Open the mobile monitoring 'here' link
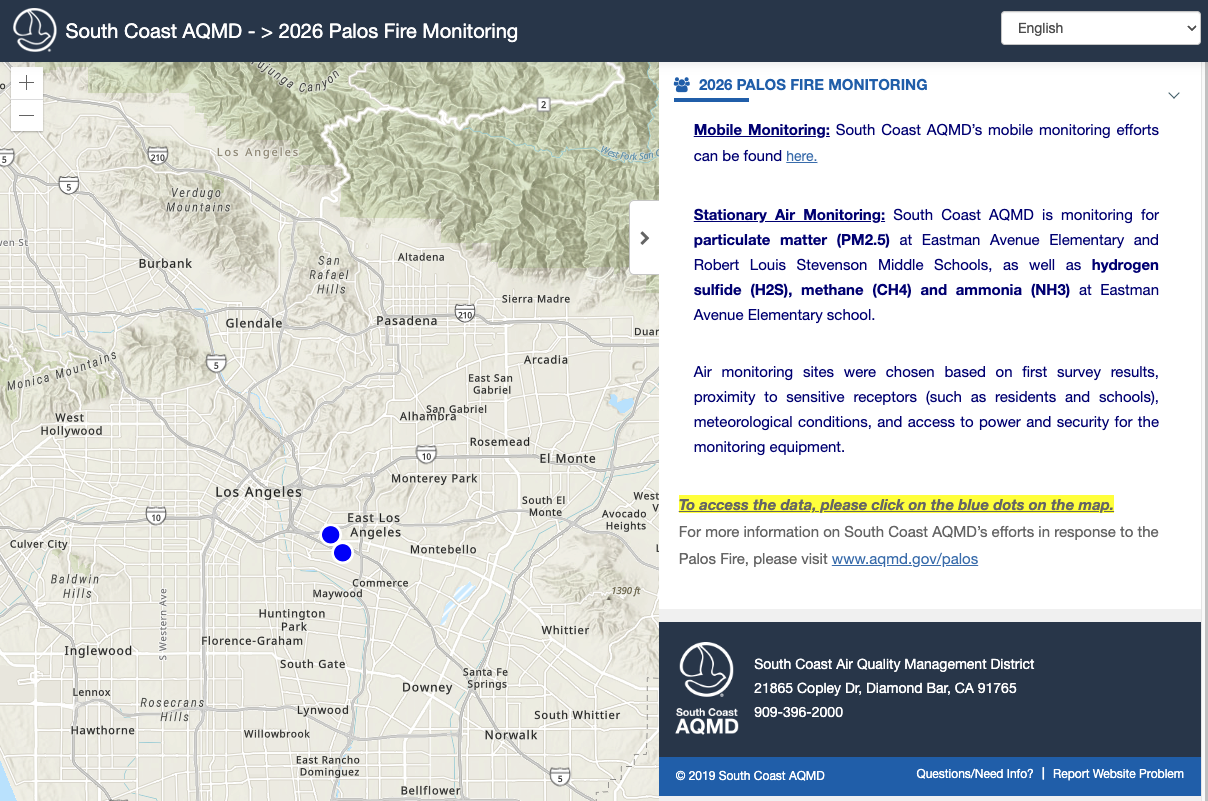The height and width of the screenshot is (801, 1208). 801,156
